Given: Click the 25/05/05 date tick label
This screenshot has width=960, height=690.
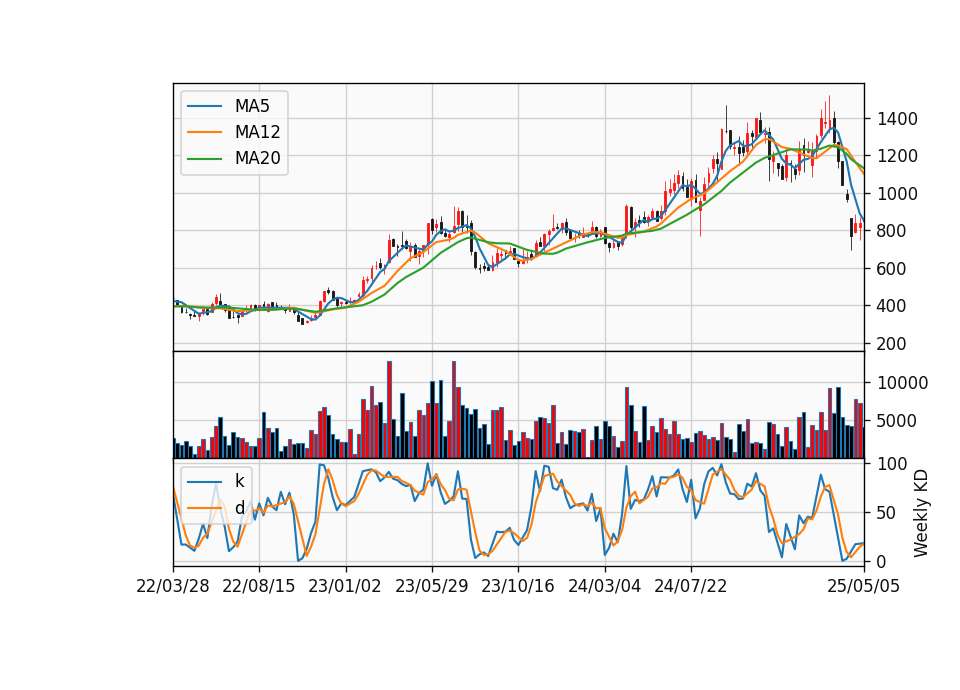Looking at the screenshot, I should (864, 587).
